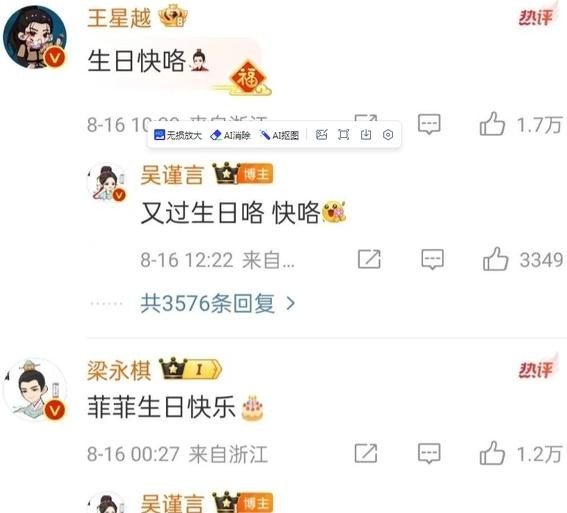The width and height of the screenshot is (567, 513).
Task: Repost 梁永棋's birthday comment
Action: tap(366, 453)
